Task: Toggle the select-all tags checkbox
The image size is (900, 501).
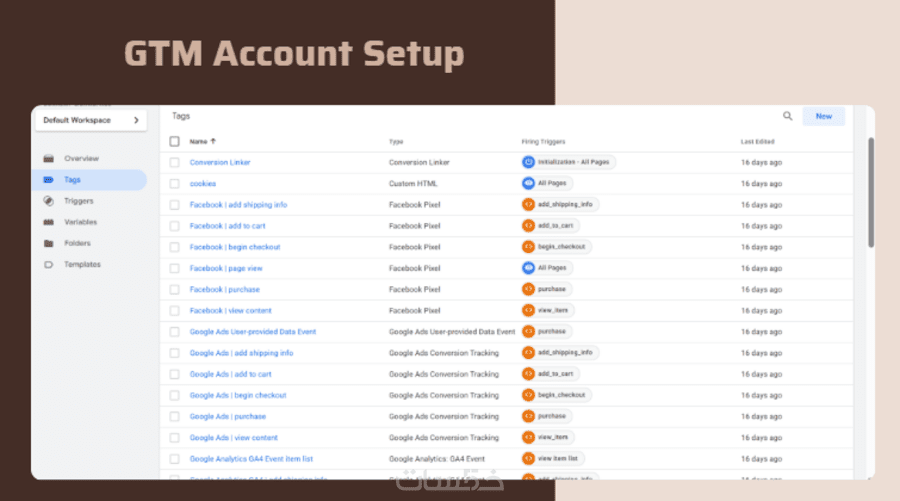Action: click(x=175, y=141)
